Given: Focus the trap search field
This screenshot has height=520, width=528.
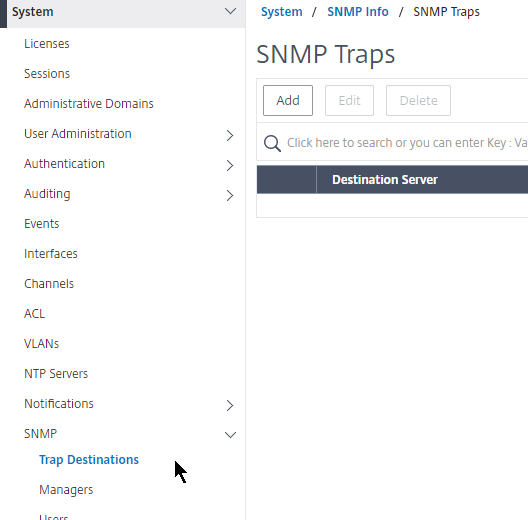Looking at the screenshot, I should [407, 143].
